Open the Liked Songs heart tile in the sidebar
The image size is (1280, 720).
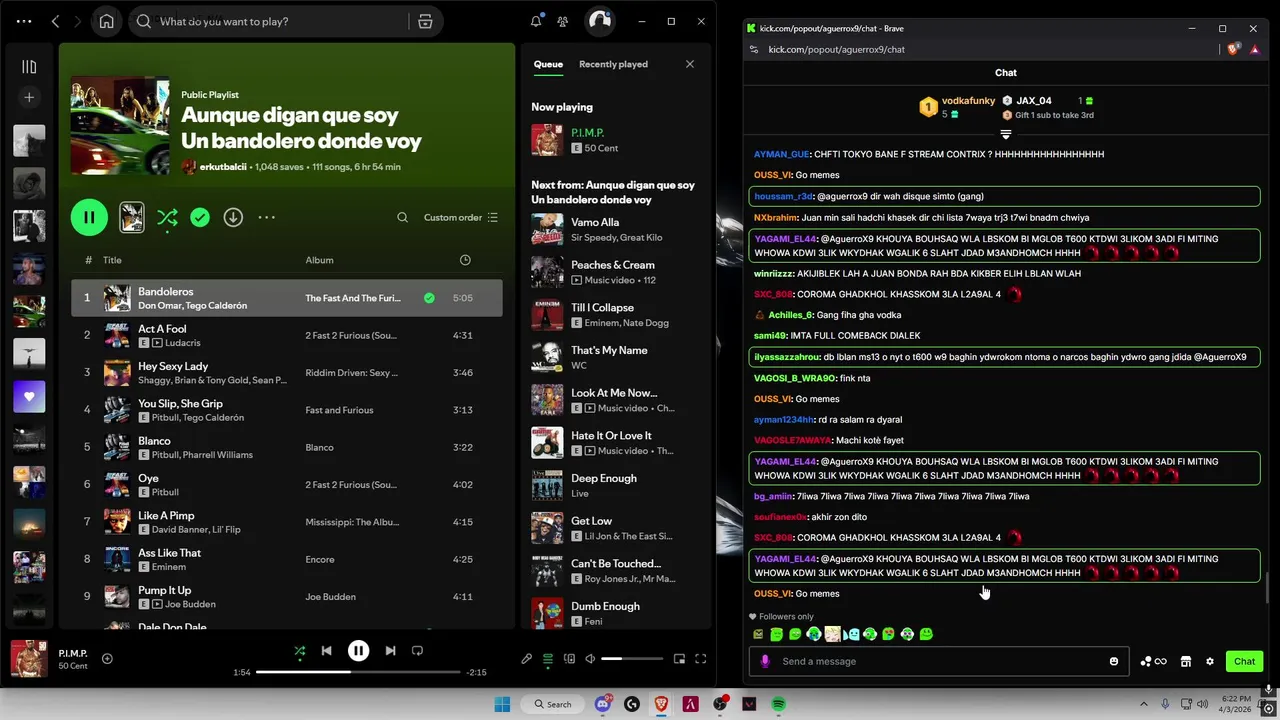pyautogui.click(x=29, y=397)
